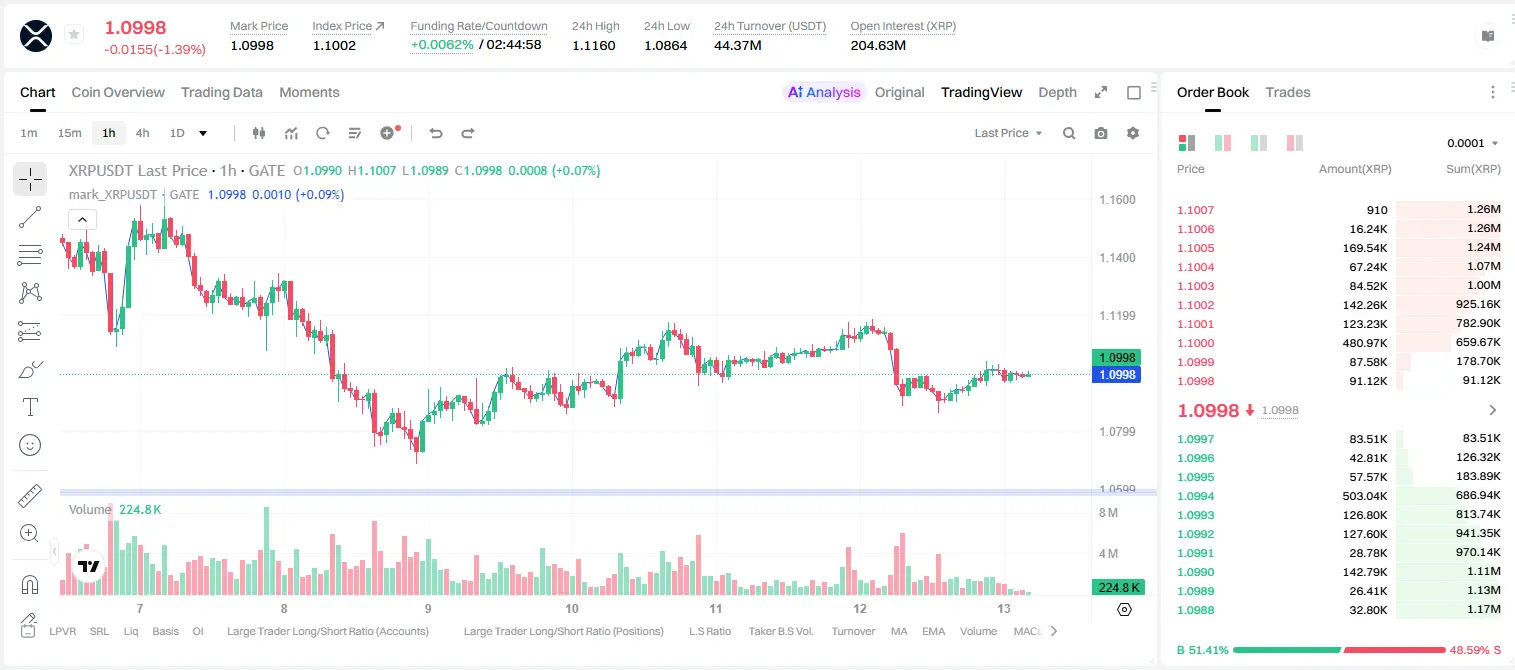Viewport: 1515px width, 670px height.
Task: Switch to the Trades tab
Action: pyautogui.click(x=1287, y=92)
